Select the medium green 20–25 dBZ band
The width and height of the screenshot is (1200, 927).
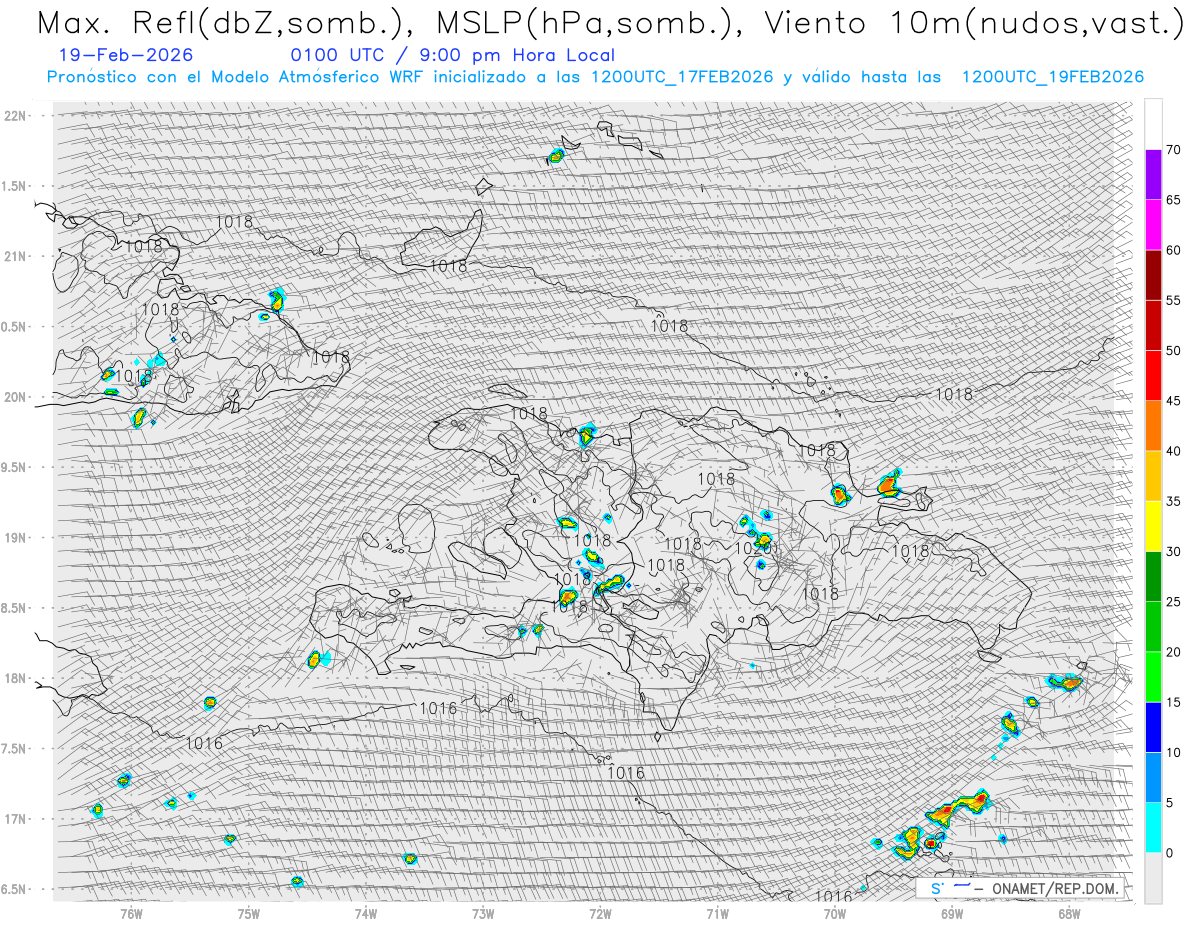coord(1153,627)
